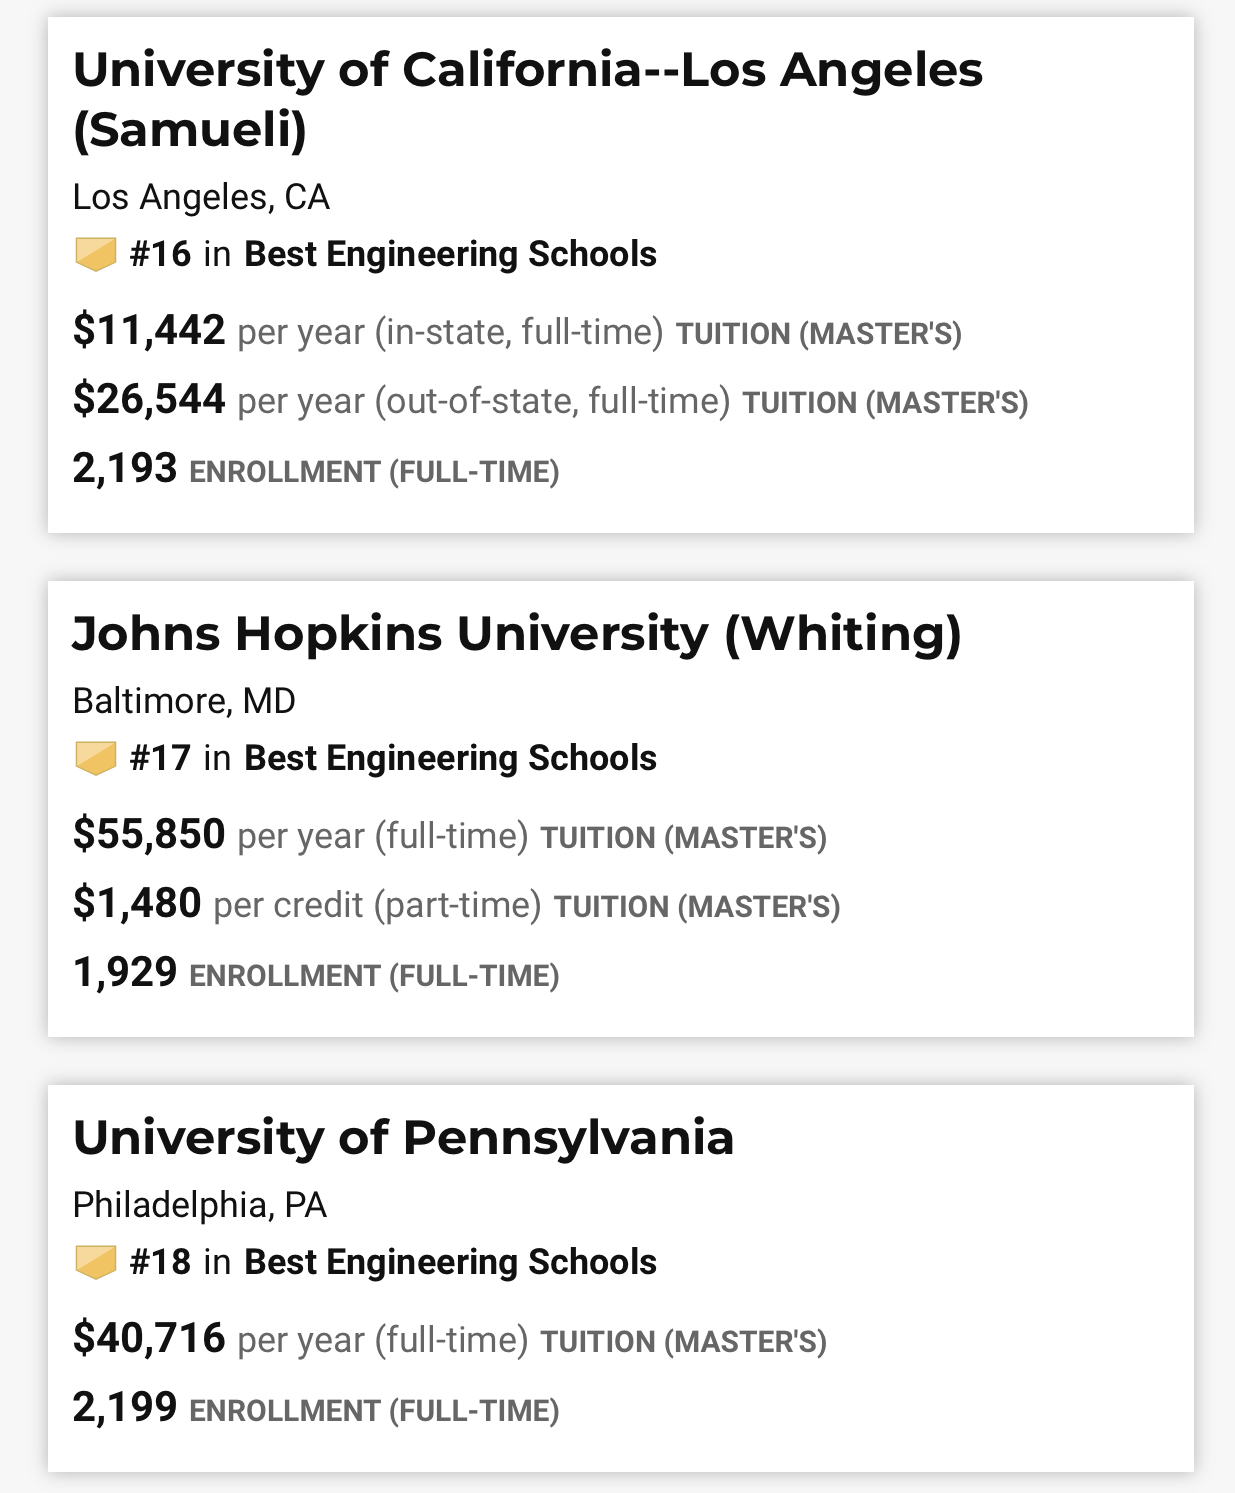Open University of California--Los Angeles (Samueli) title

tap(527, 99)
